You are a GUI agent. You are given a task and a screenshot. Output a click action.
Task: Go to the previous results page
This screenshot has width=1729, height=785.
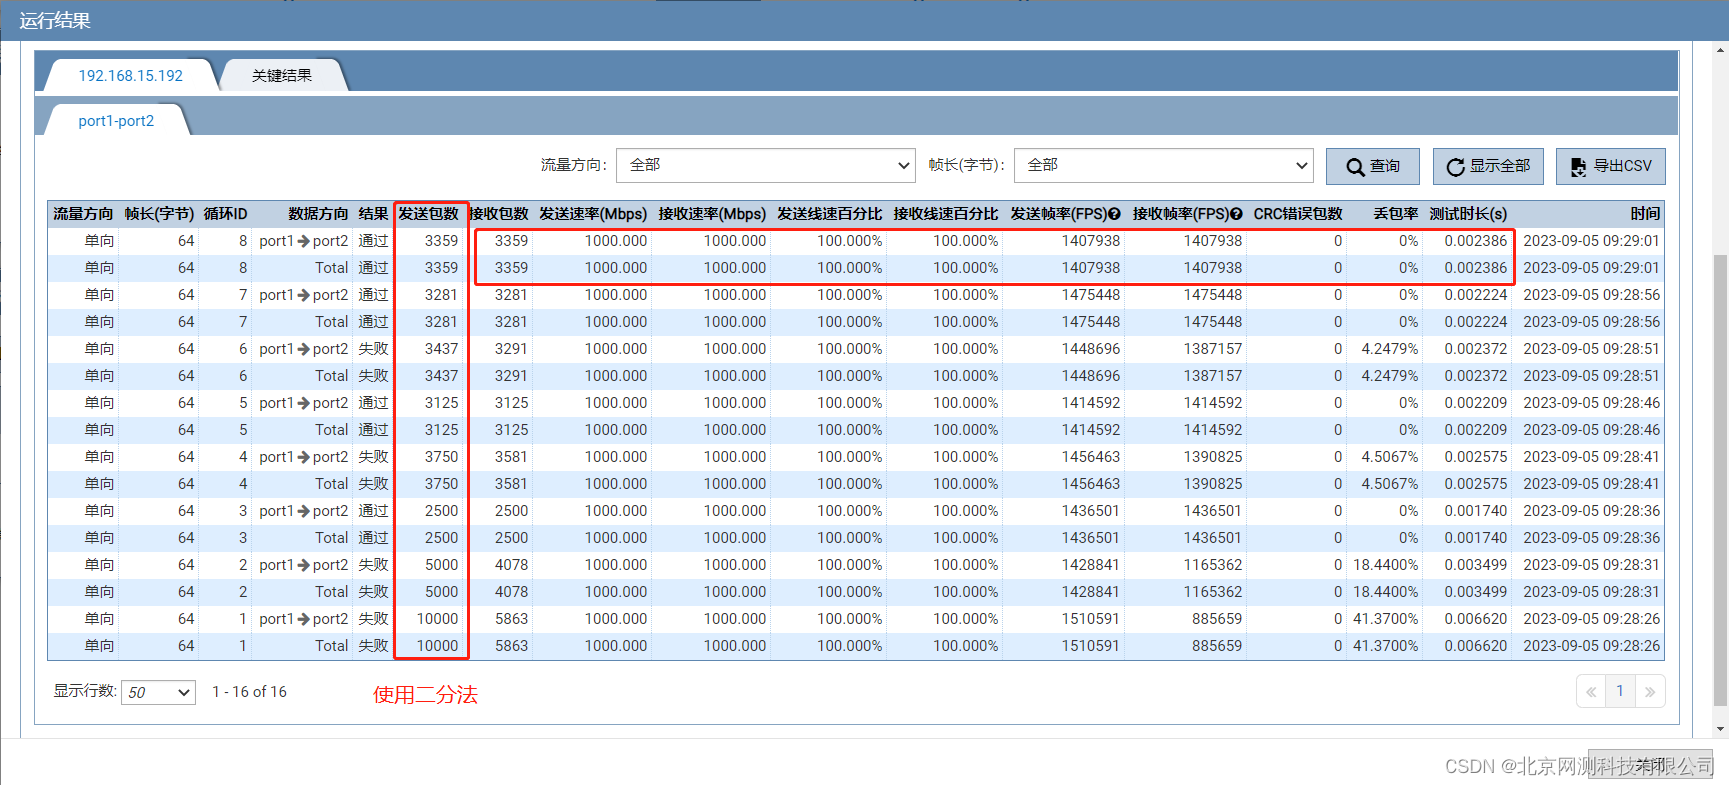coord(1590,691)
